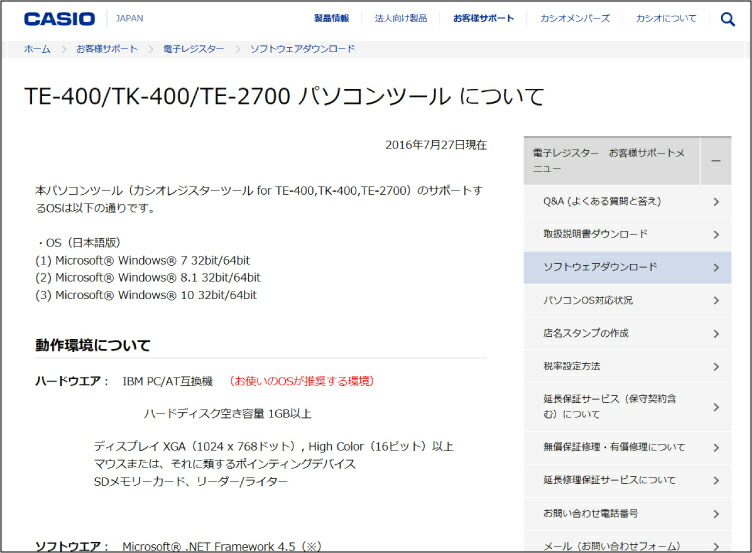
Task: Click the 電子レジスター お客様サポートメニュー sidebar header
Action: pyautogui.click(x=611, y=161)
